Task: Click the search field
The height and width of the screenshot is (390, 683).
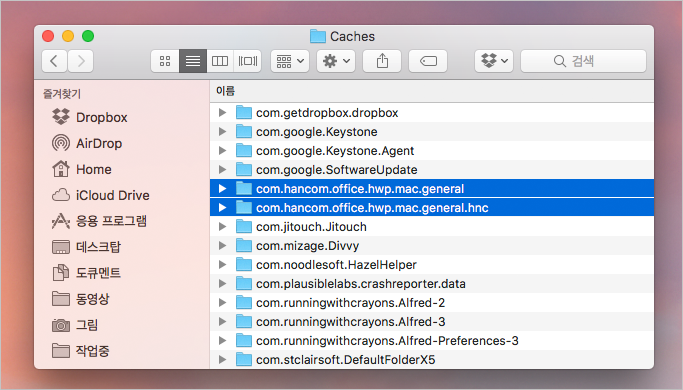Action: pyautogui.click(x=583, y=61)
